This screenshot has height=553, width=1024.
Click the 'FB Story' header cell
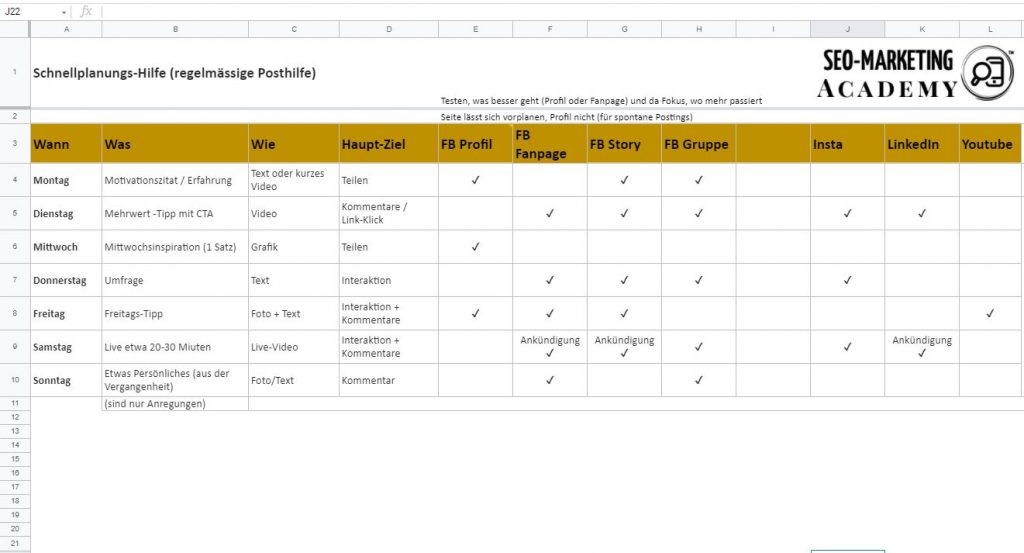tap(624, 144)
